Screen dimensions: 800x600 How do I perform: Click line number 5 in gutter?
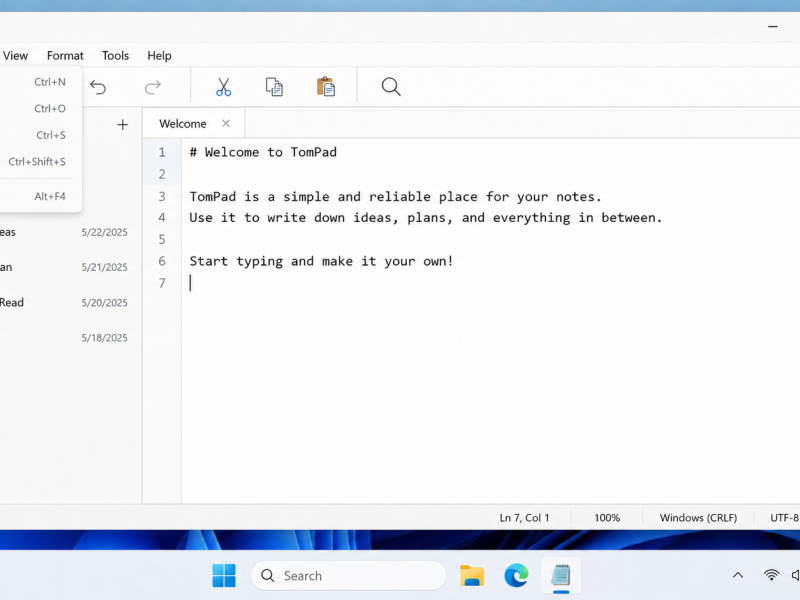click(162, 239)
